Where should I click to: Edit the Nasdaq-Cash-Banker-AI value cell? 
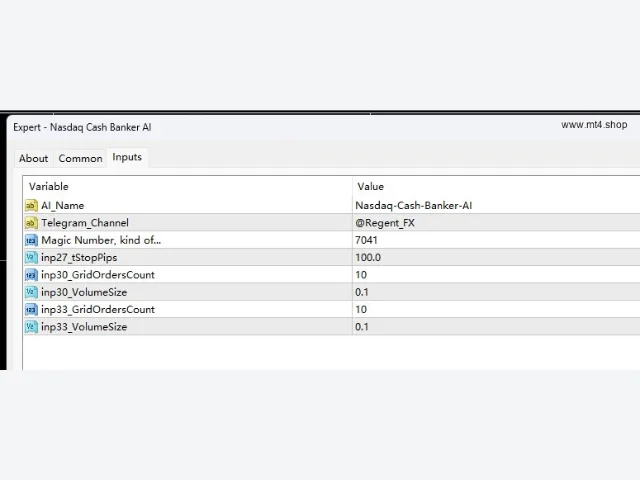(x=496, y=205)
